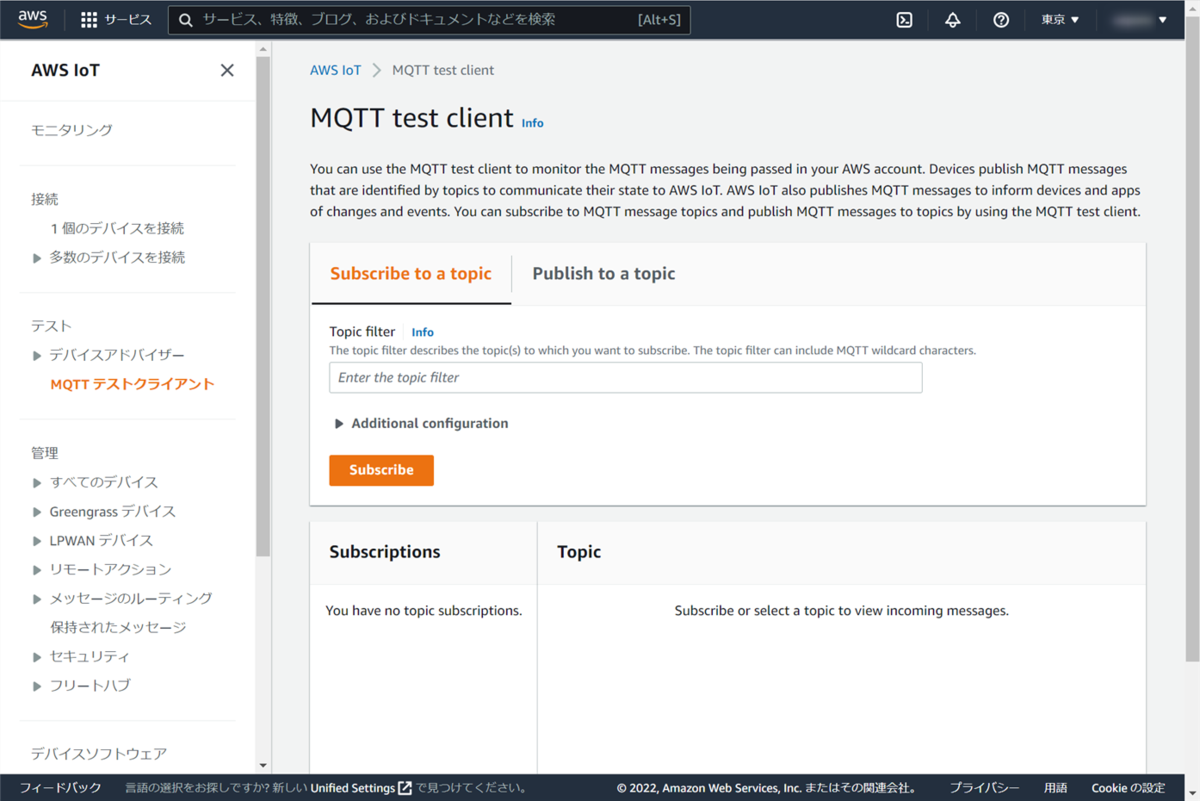Viewport: 1200px width, 801px height.
Task: Expand LPWAN デバイス tree item
Action: (x=37, y=541)
